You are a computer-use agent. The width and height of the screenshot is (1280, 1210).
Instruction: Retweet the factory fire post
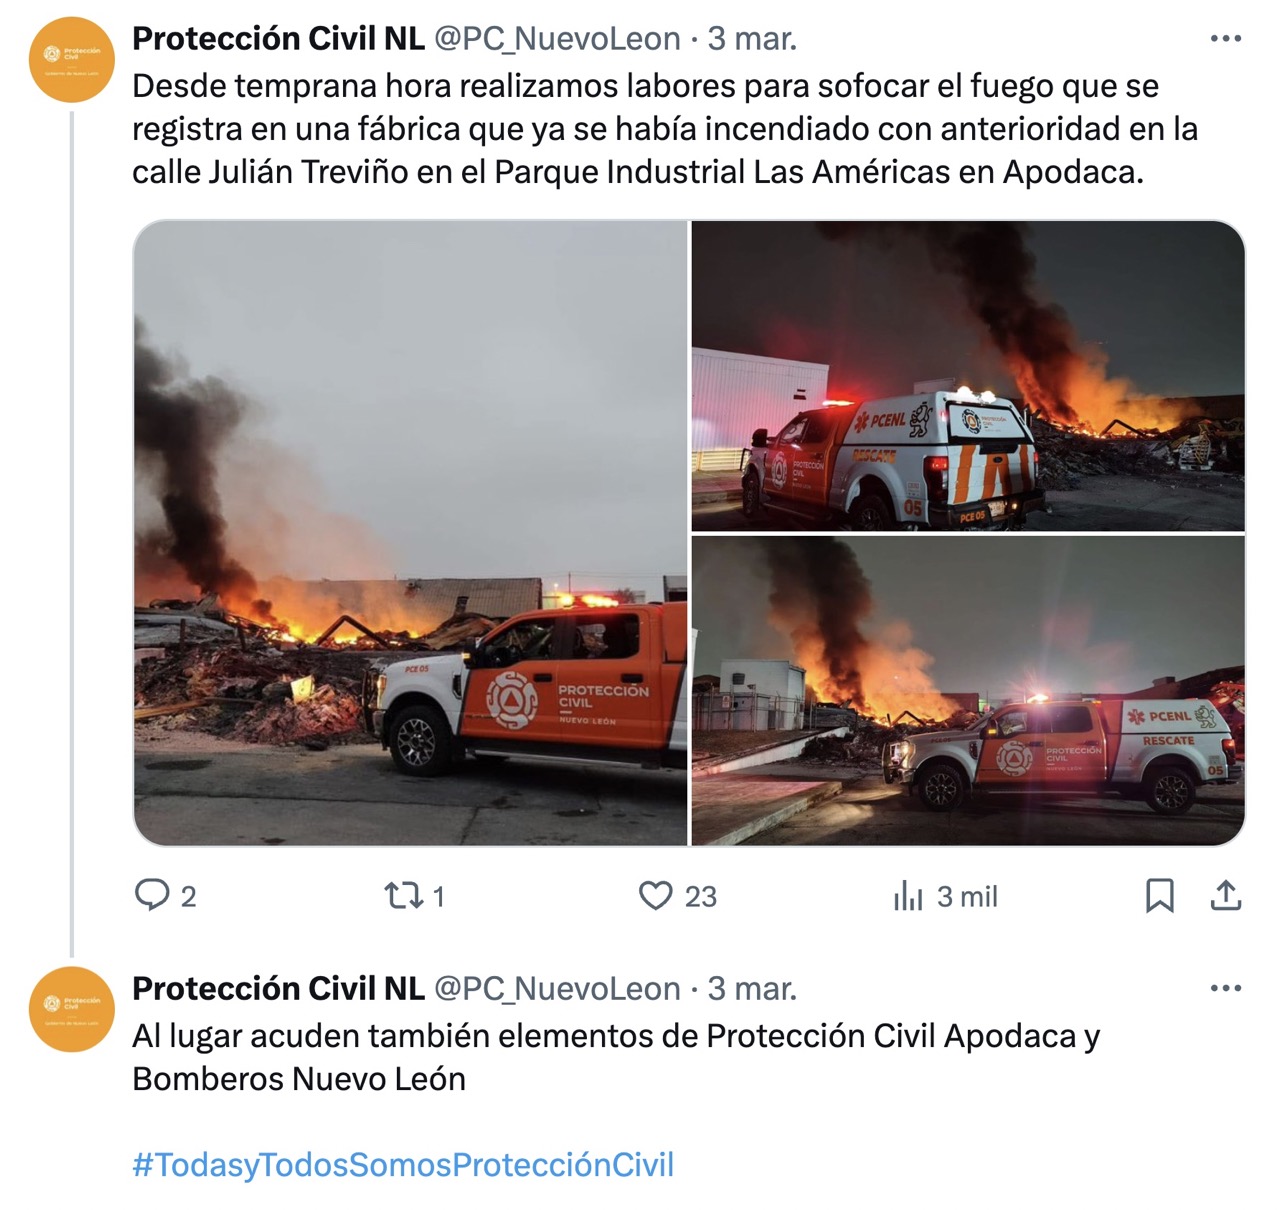pos(415,895)
